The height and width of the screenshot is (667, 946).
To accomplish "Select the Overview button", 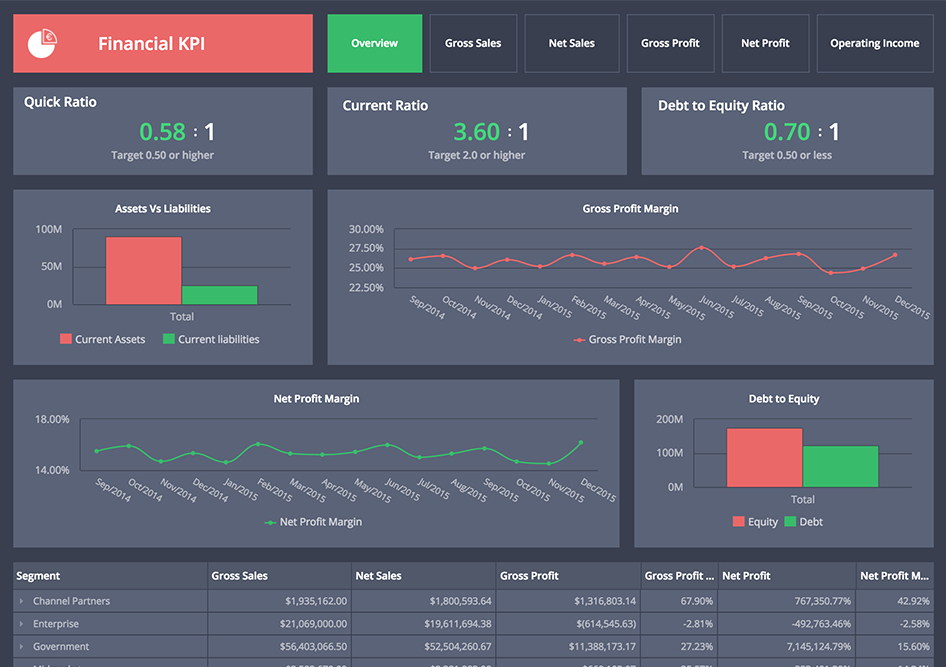I will tap(374, 43).
